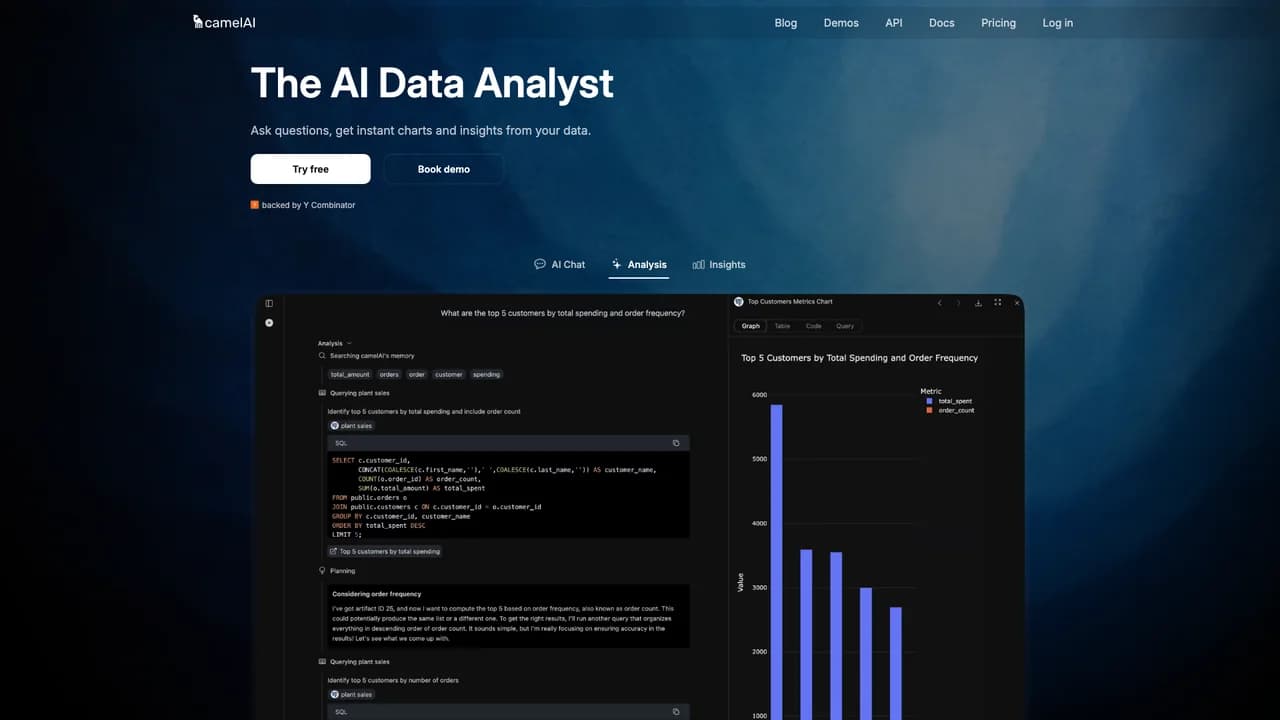The image size is (1280, 720).
Task: Expand the chart panel to fullscreen
Action: [998, 302]
